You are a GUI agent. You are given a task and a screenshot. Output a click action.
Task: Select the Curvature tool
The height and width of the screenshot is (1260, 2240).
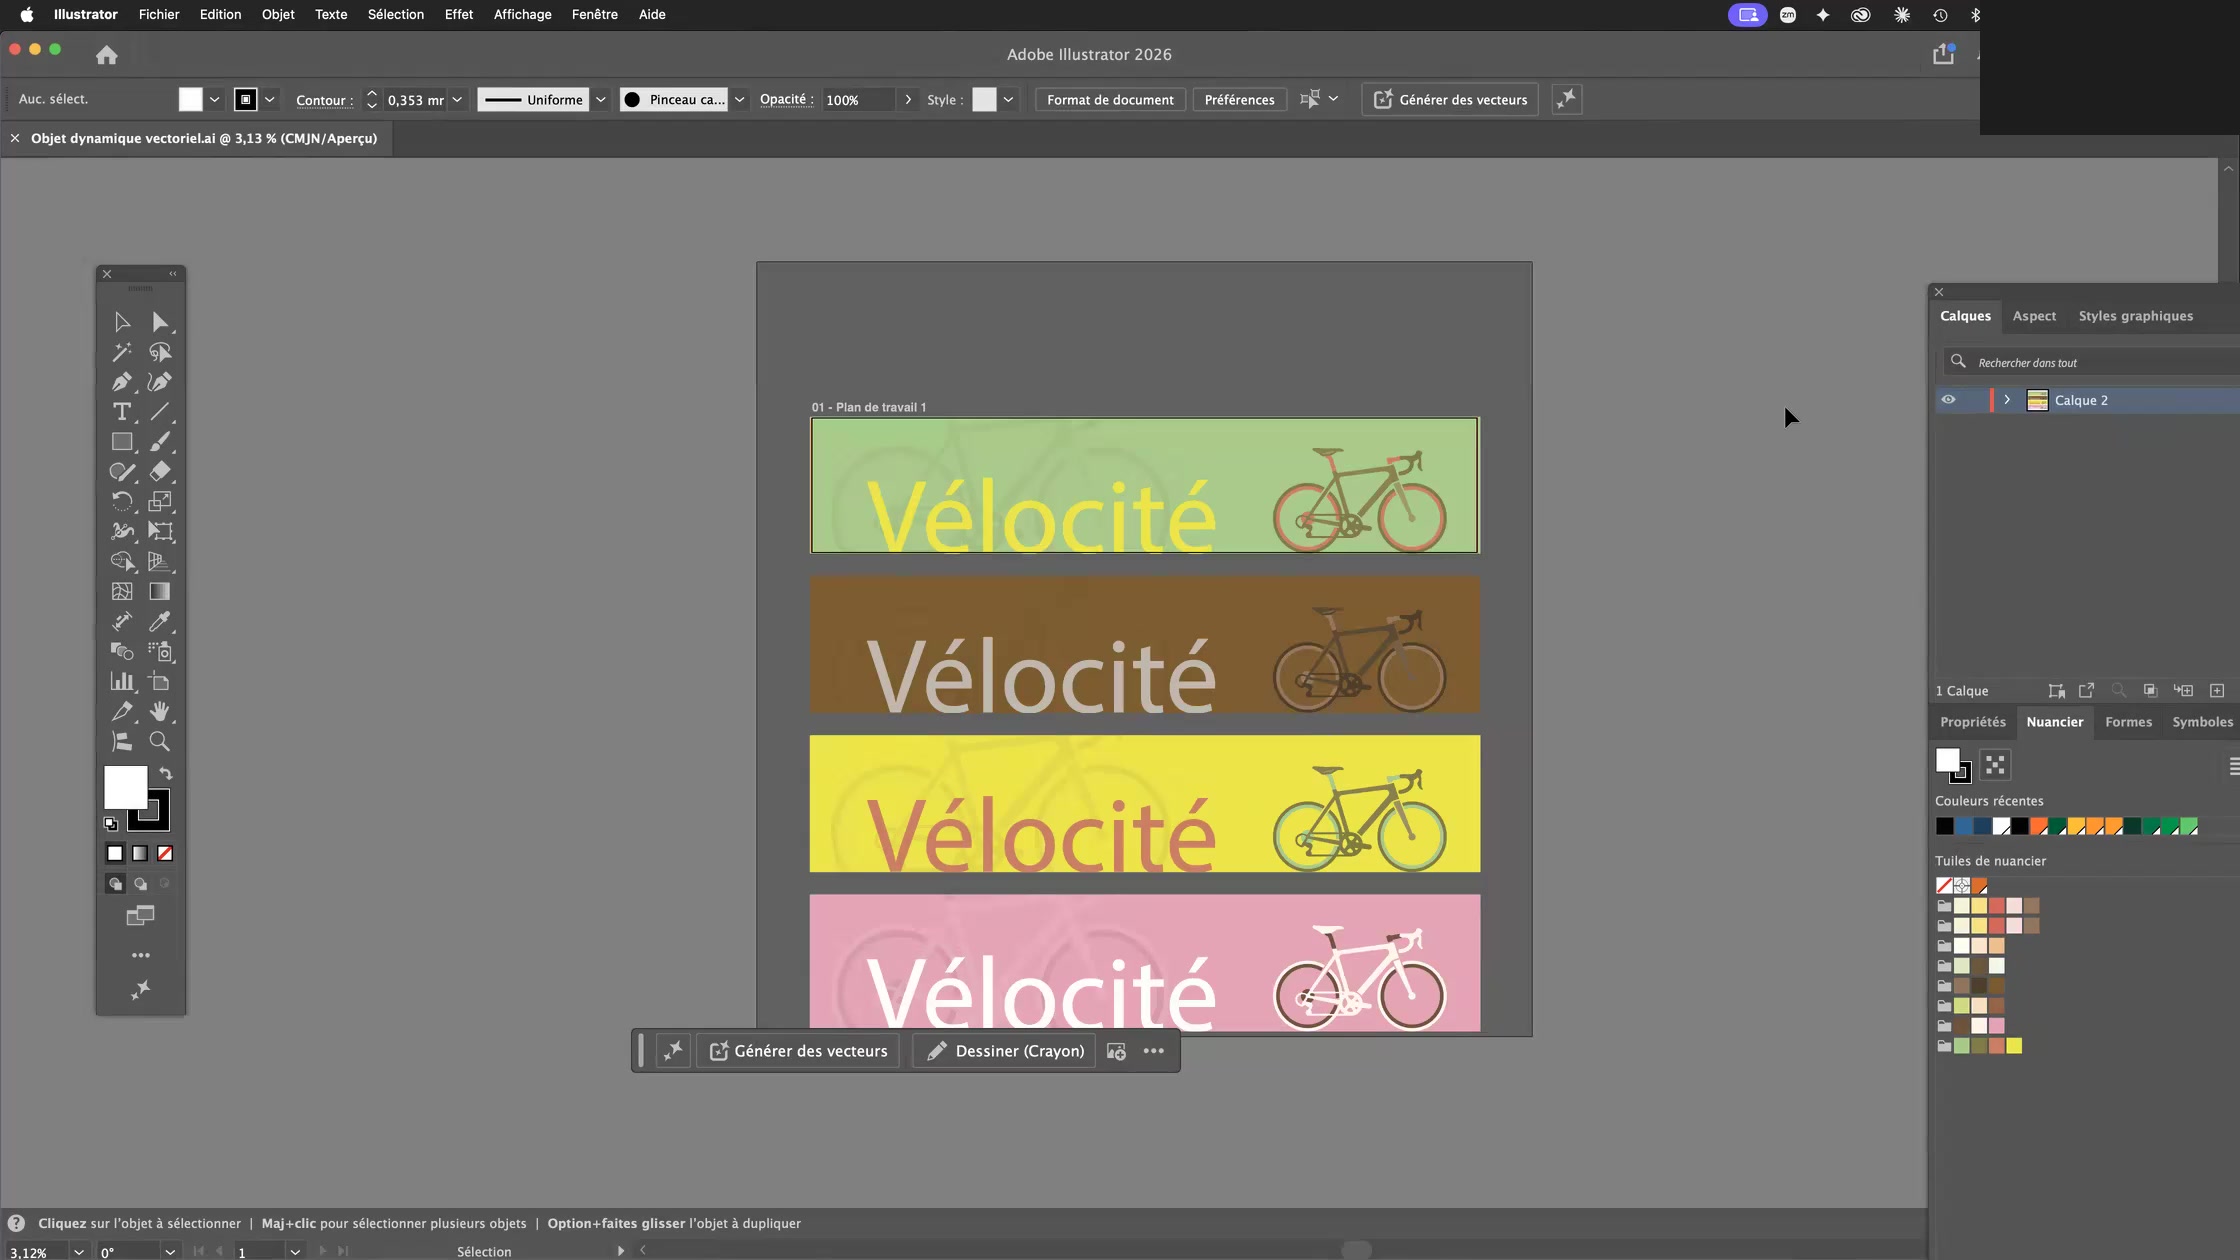point(160,382)
